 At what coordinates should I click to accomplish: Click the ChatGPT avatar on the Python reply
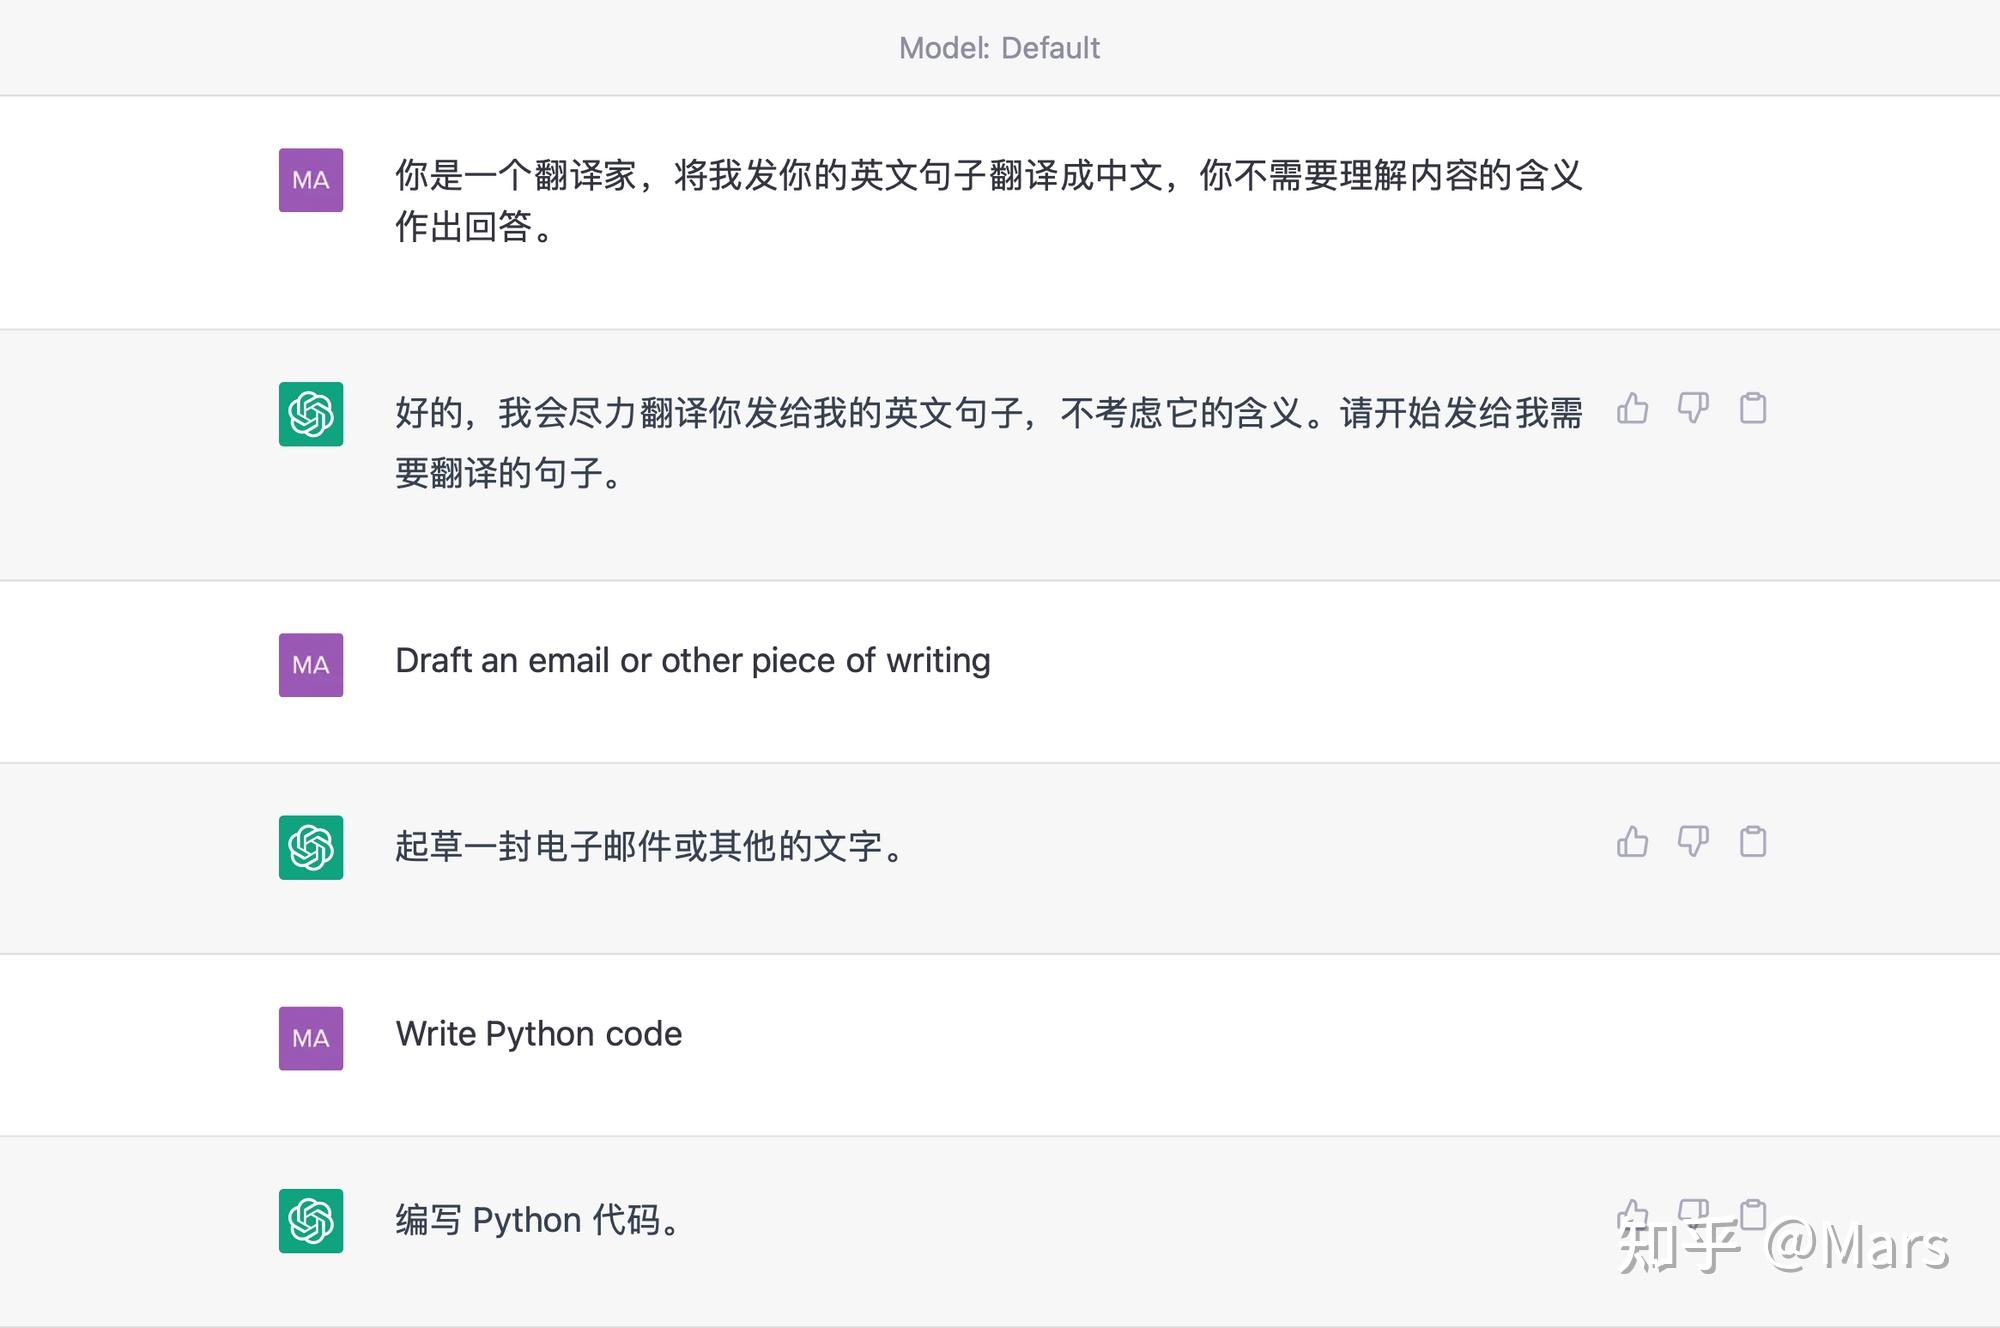point(310,1222)
